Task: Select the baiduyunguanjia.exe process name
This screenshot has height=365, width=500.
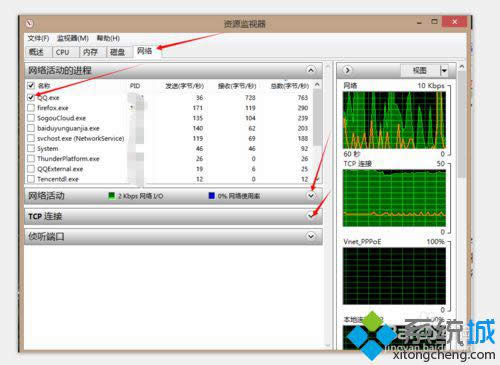Action: (68, 128)
